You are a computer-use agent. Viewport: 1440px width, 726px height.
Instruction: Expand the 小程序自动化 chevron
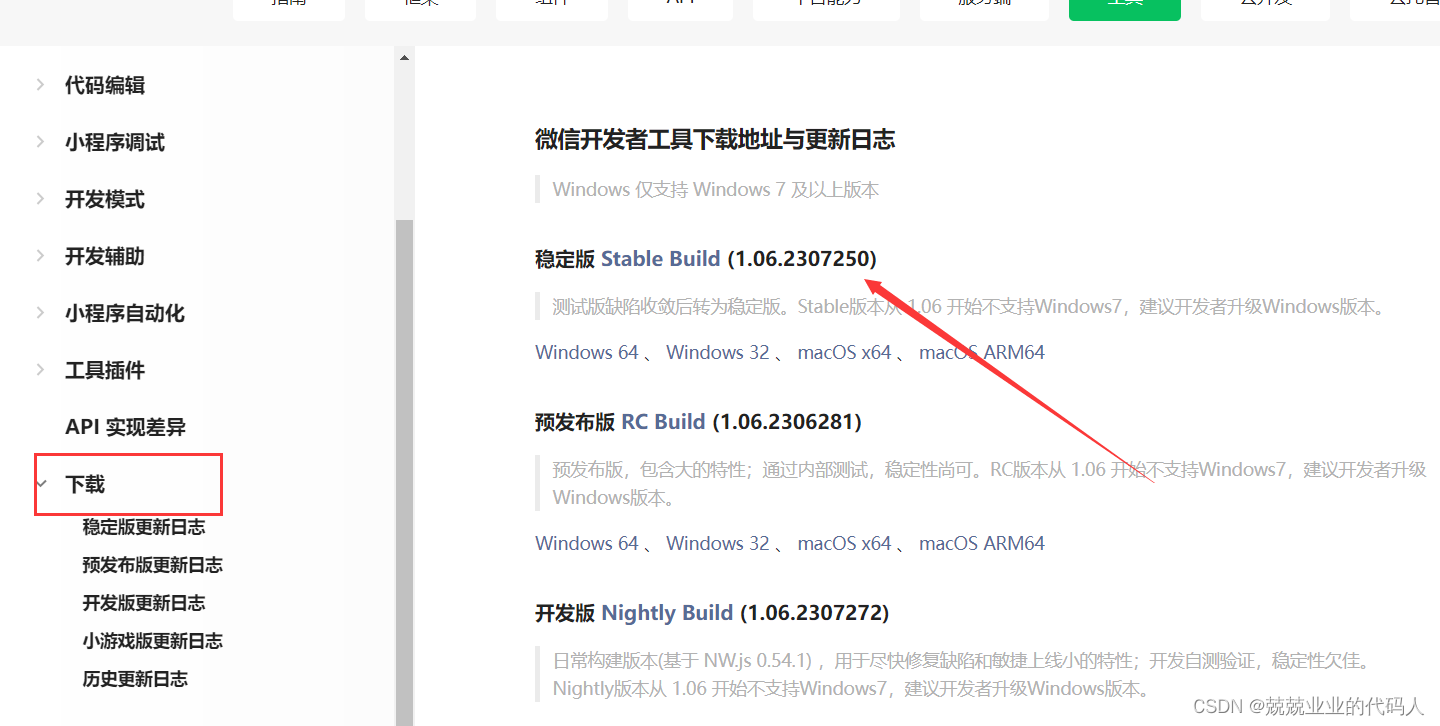click(40, 313)
